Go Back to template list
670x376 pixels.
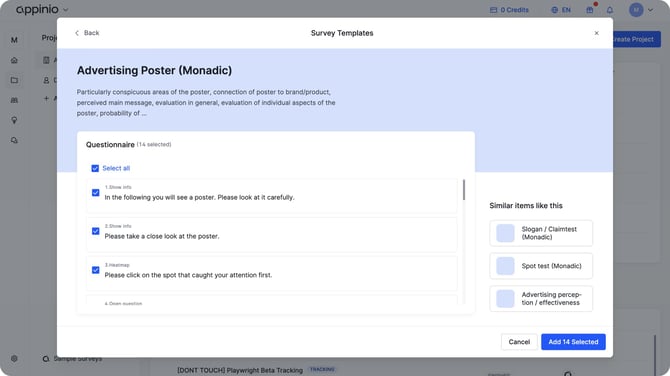coord(87,33)
